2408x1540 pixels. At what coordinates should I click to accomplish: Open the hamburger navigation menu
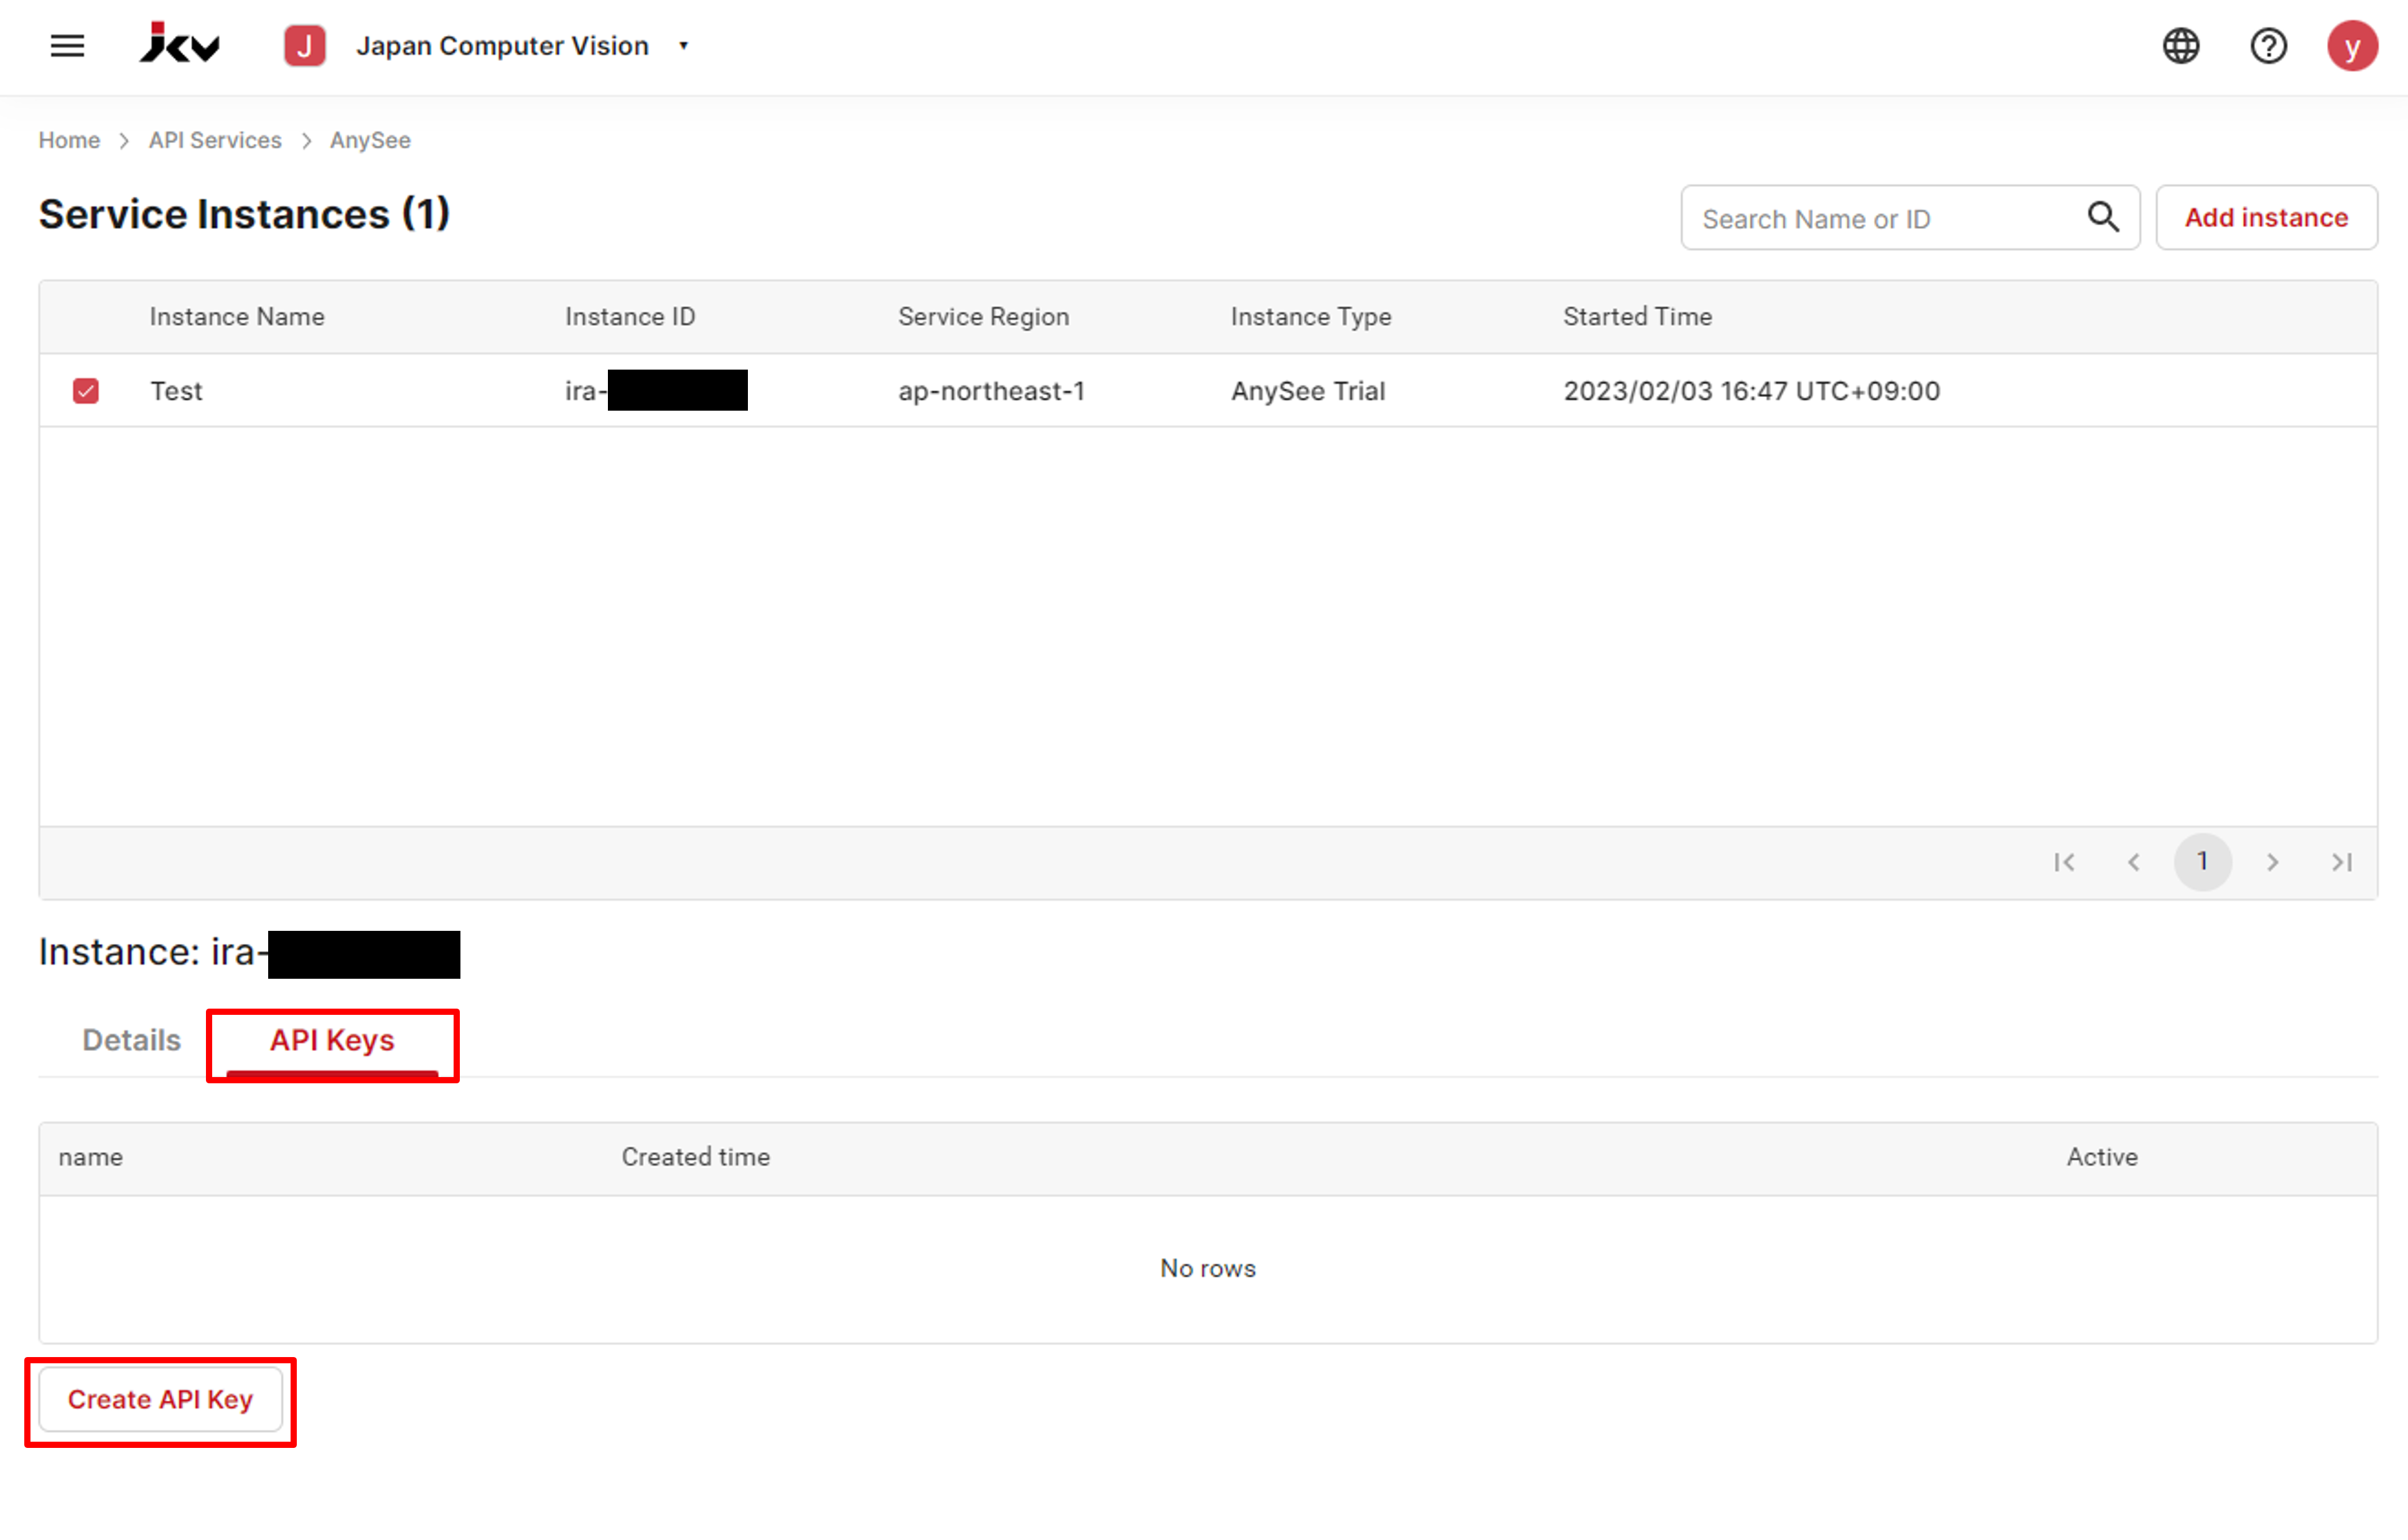pyautogui.click(x=67, y=46)
